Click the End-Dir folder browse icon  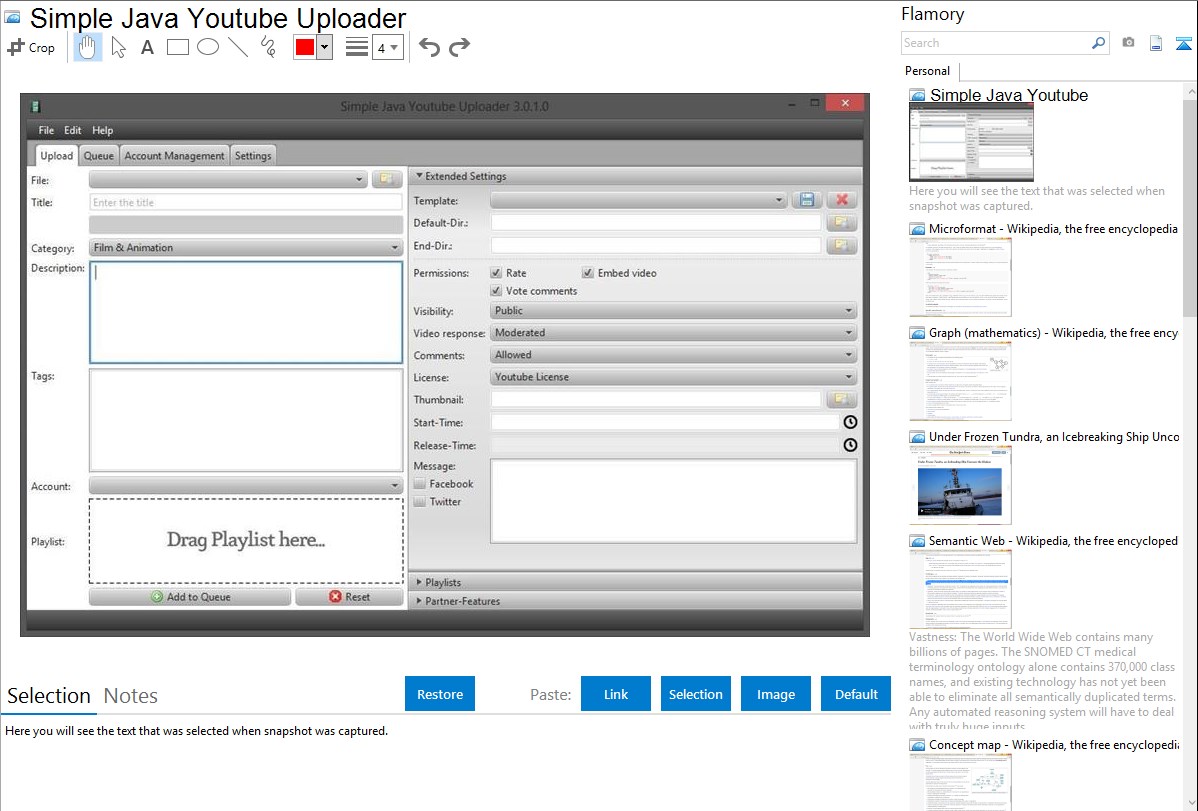coord(841,245)
